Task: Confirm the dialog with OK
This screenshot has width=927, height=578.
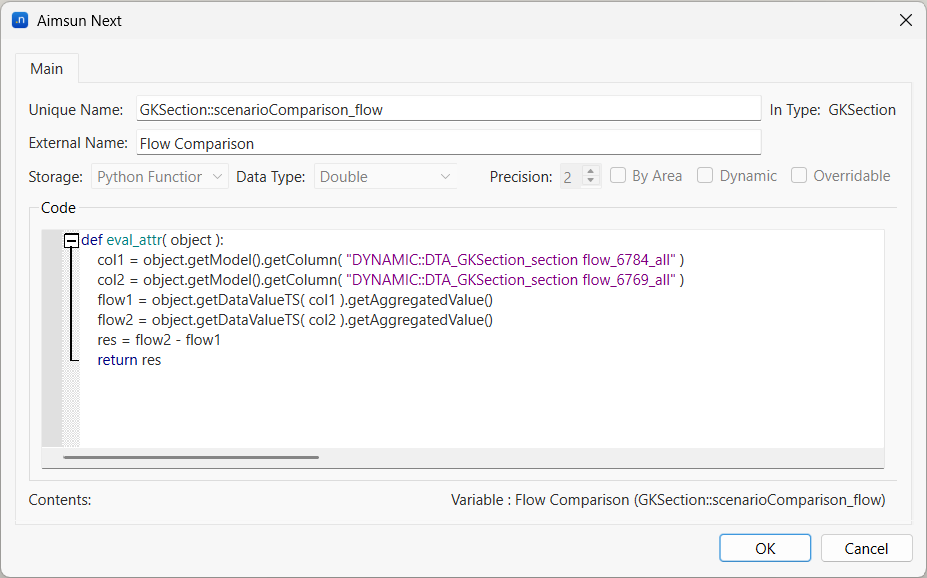Action: coord(765,548)
